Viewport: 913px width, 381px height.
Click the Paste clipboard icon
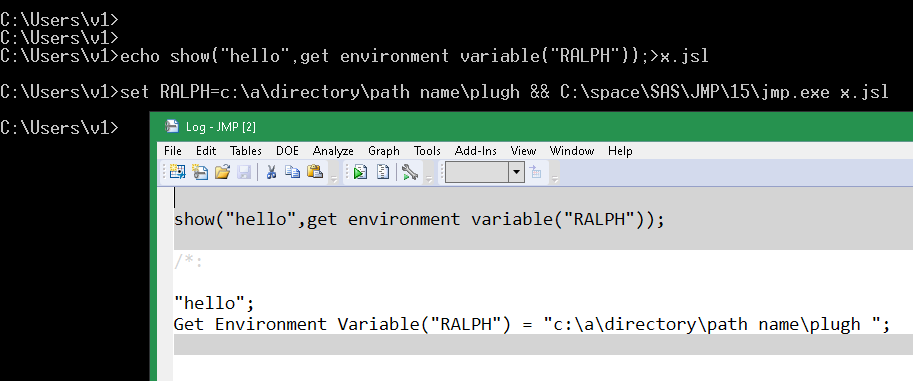point(314,172)
